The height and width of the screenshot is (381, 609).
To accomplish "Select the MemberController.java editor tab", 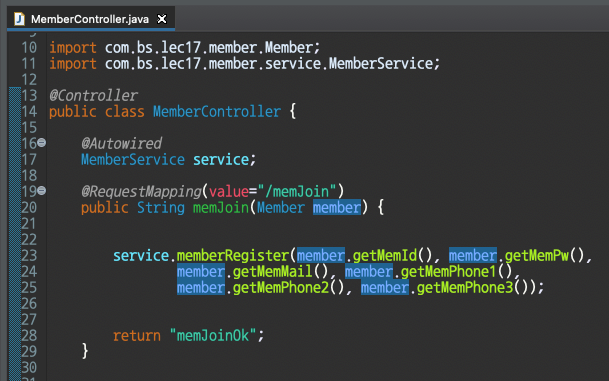I will tap(91, 19).
